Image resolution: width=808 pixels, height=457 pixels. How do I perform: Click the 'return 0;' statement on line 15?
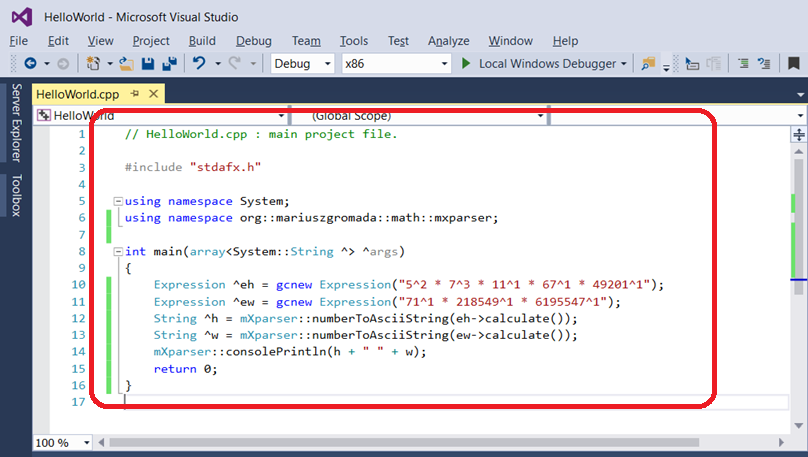(x=186, y=369)
